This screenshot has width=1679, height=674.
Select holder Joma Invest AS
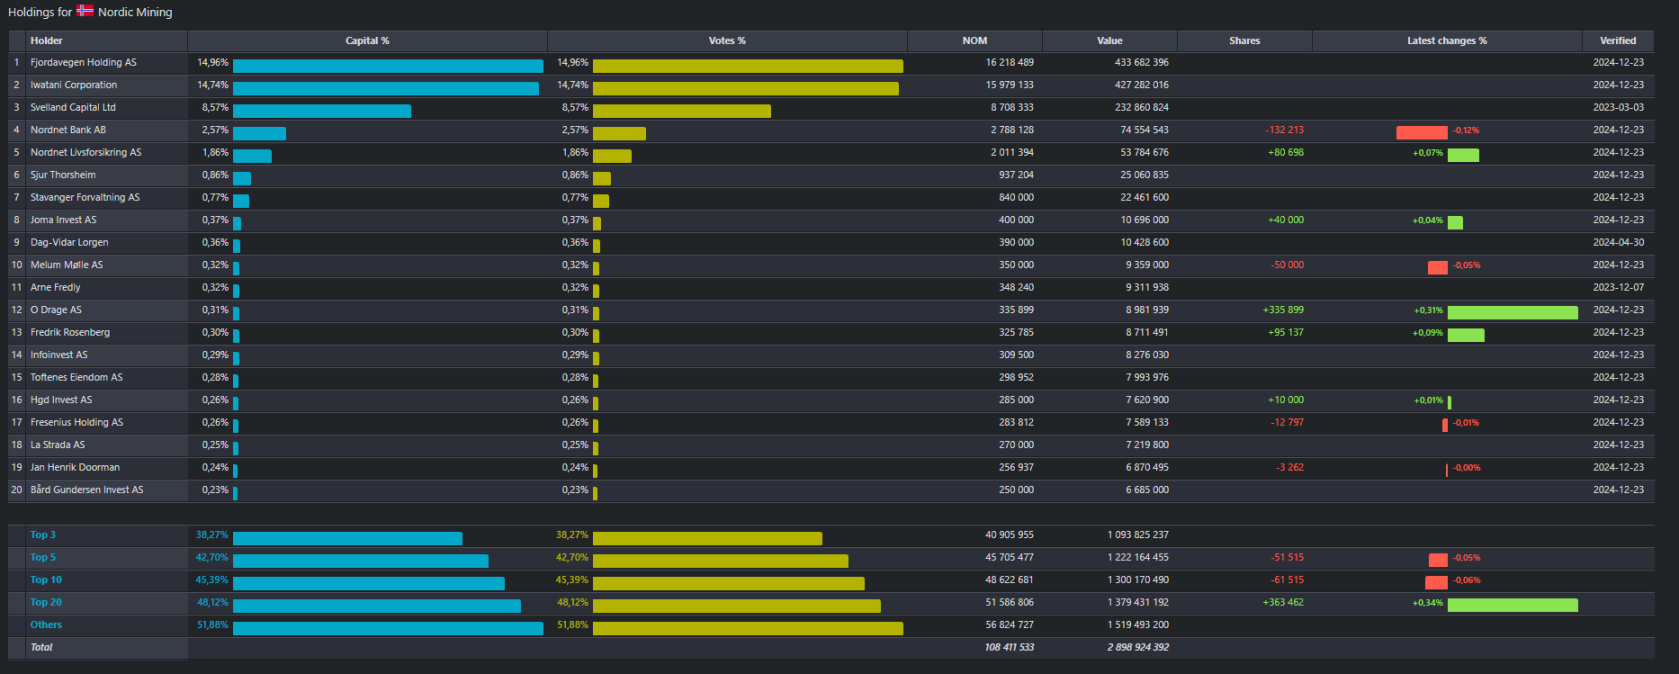click(x=63, y=220)
